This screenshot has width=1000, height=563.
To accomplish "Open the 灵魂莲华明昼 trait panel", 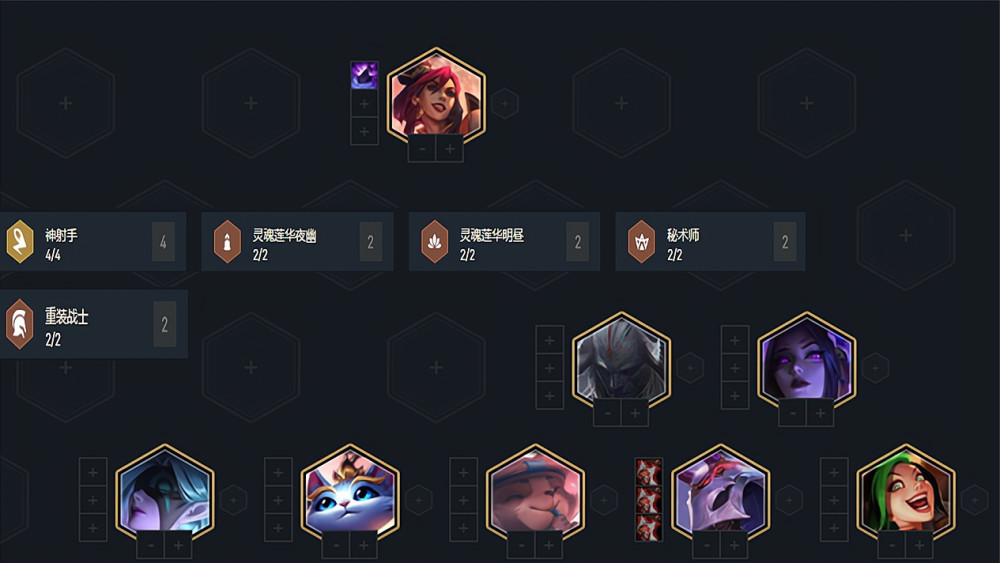I will click(x=504, y=242).
